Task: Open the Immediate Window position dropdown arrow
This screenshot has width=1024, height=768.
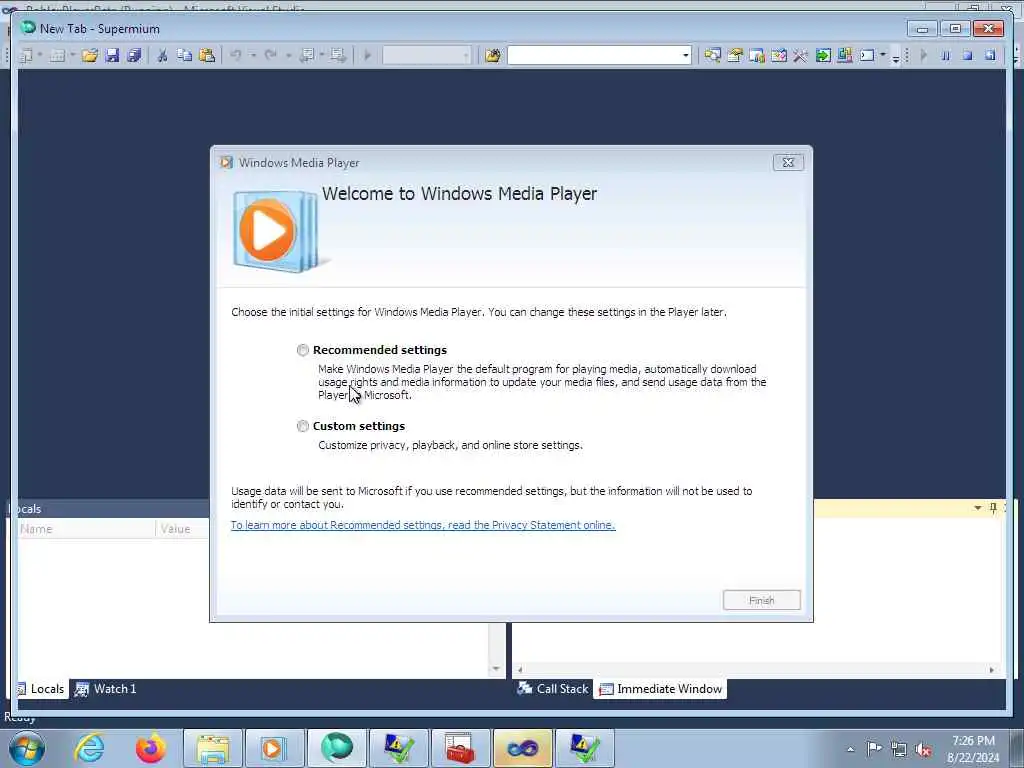Action: click(x=978, y=508)
